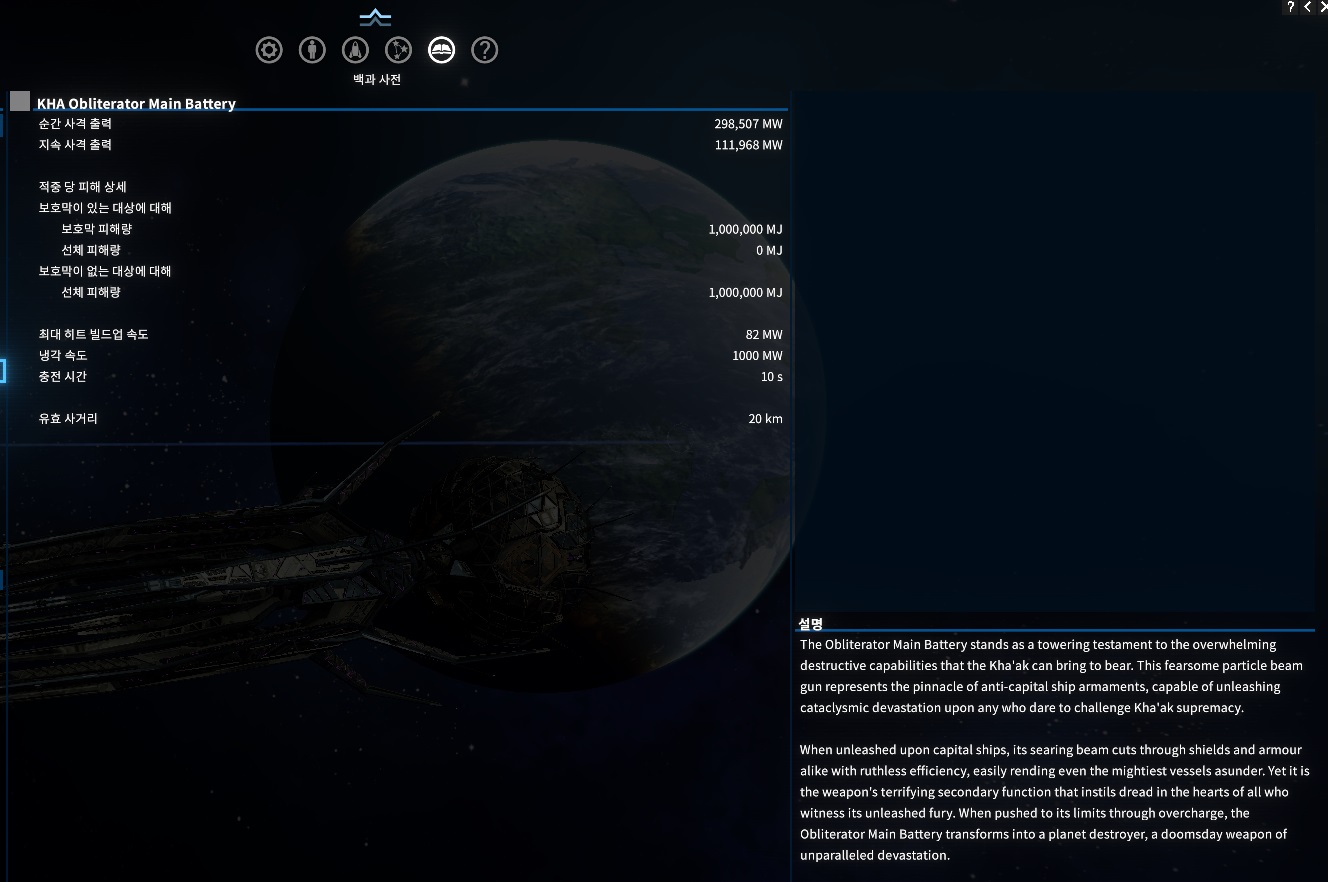Go back using the top-right left arrow

[1307, 7]
